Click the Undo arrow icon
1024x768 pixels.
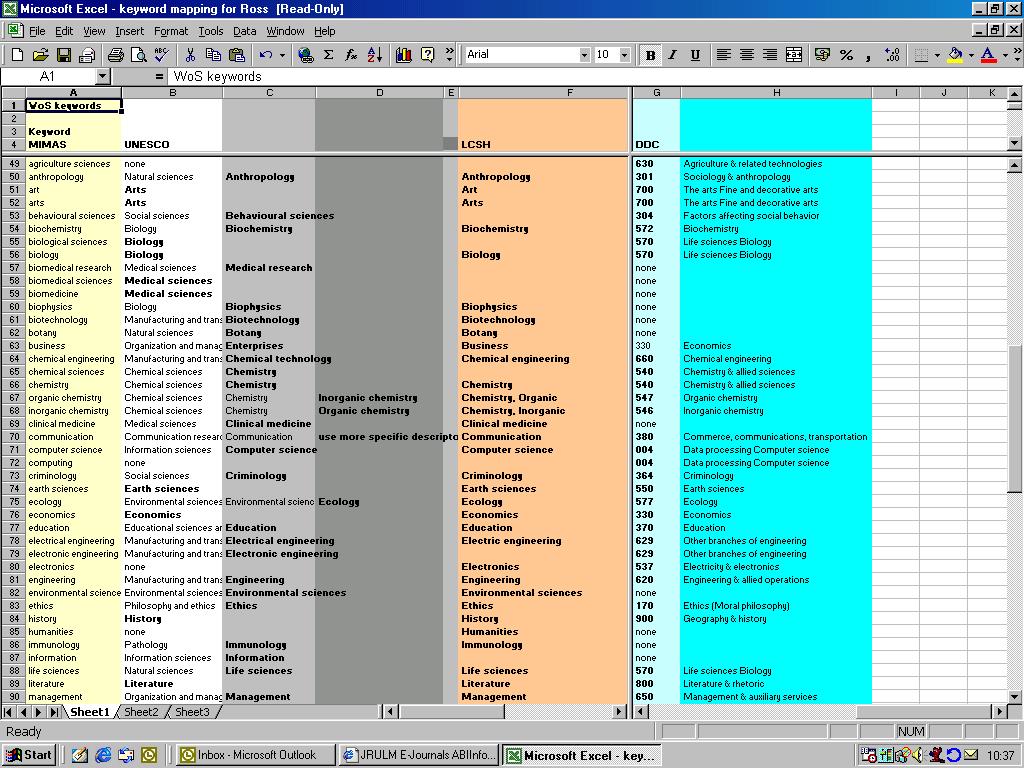266,55
